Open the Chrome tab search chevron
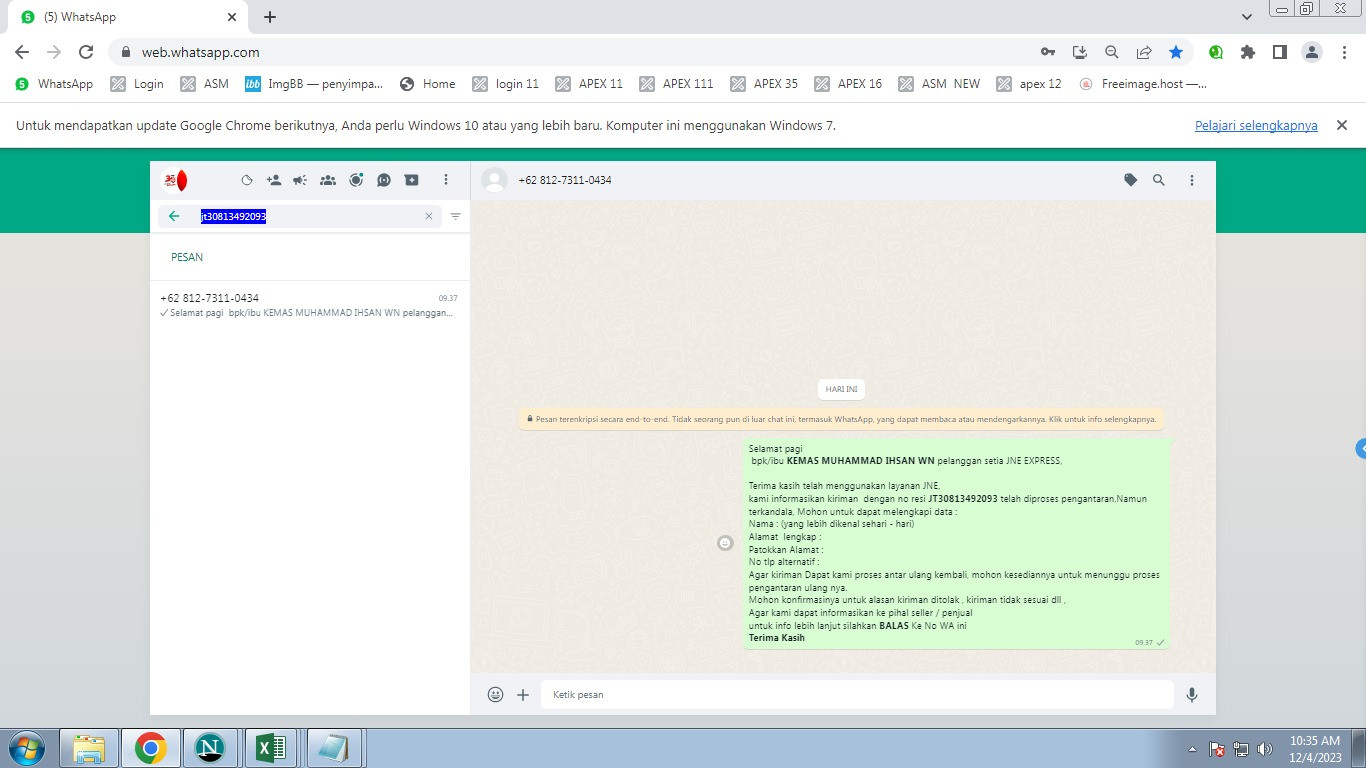The image size is (1366, 768). 1247,17
